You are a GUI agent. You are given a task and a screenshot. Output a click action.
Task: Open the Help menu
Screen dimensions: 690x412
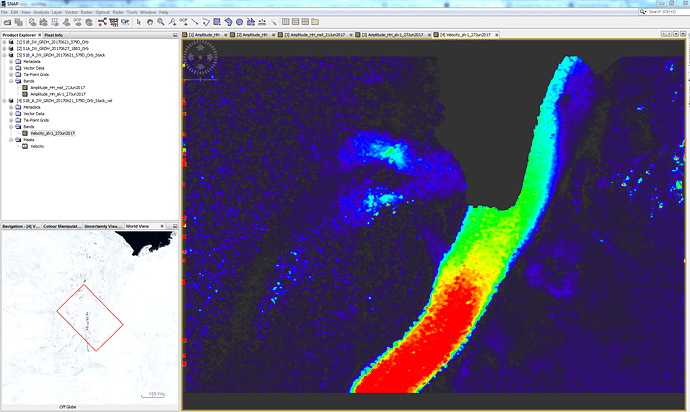pos(164,12)
